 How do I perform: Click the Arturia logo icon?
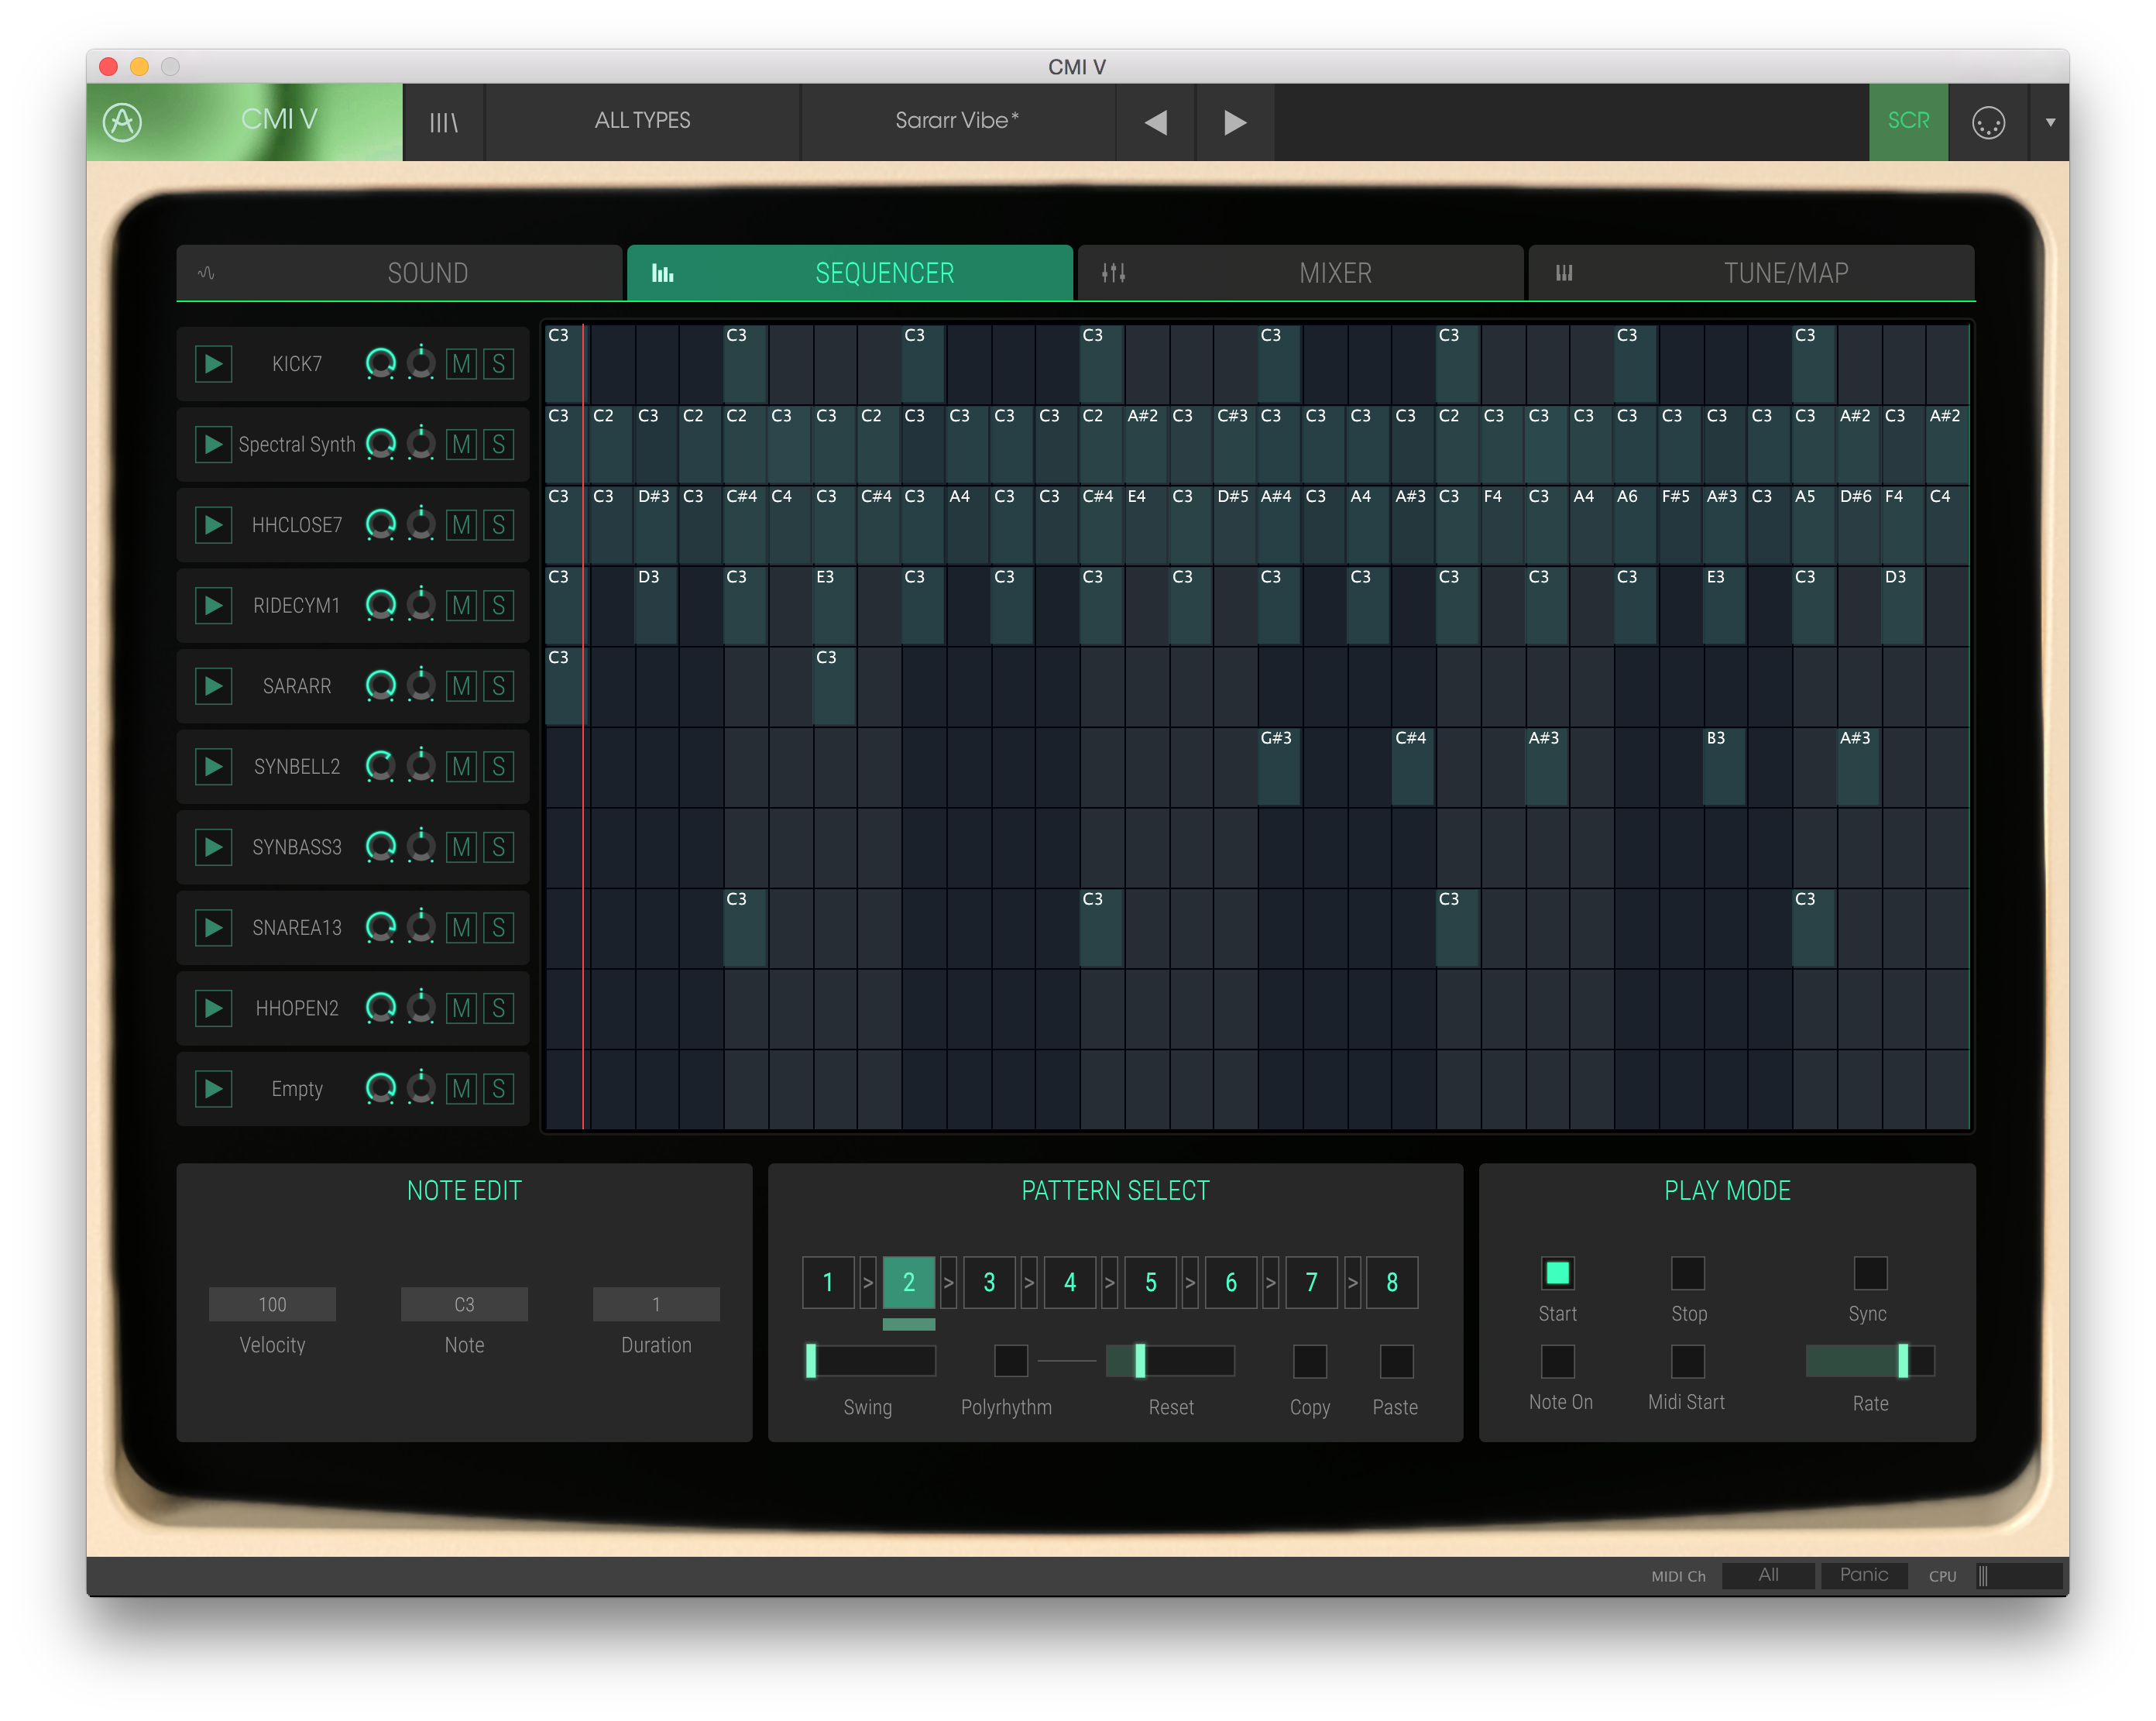pos(122,122)
